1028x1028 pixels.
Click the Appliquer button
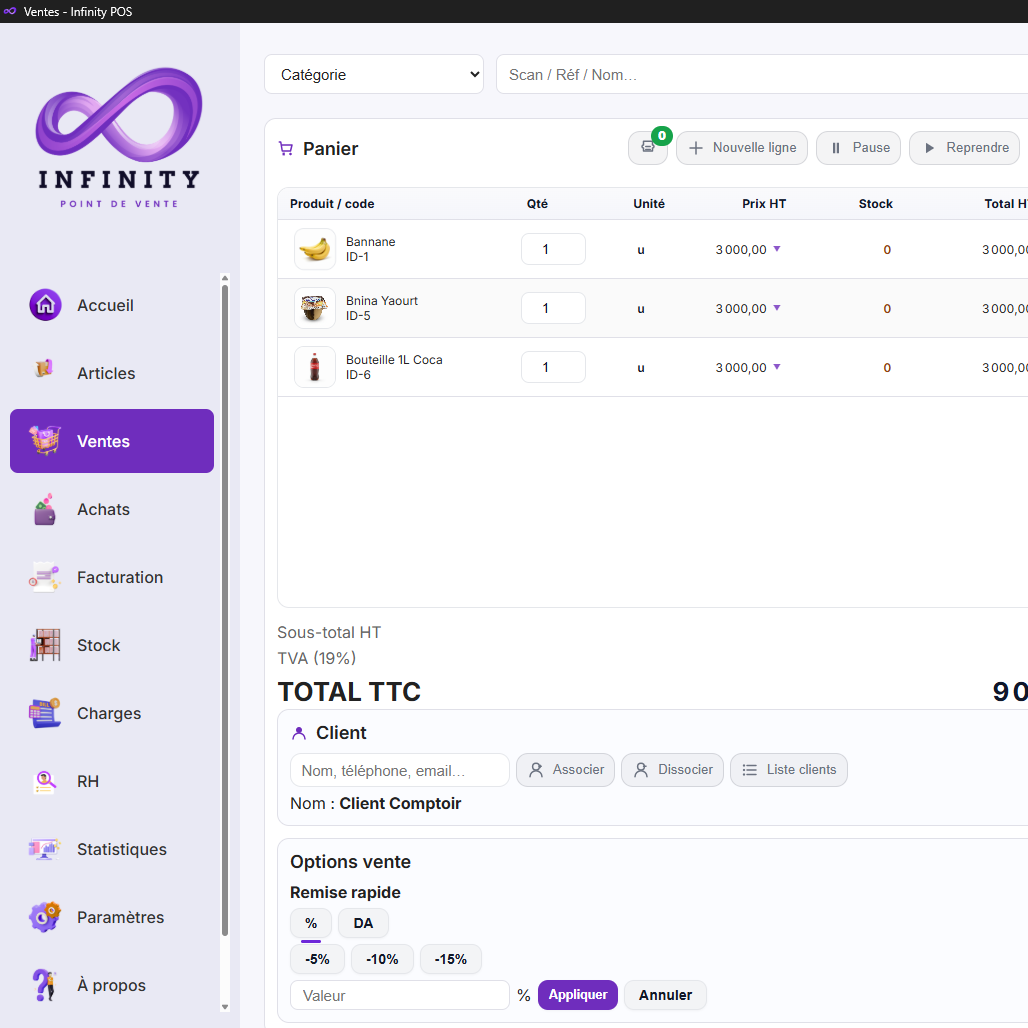coord(577,995)
